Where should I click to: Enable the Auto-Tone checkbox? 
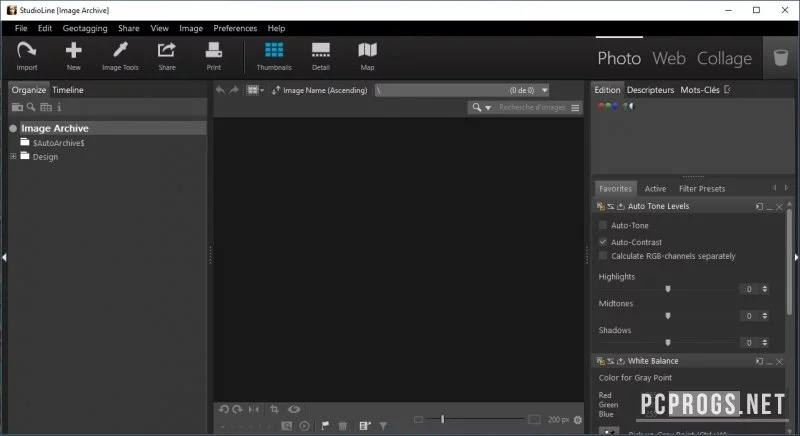(603, 225)
